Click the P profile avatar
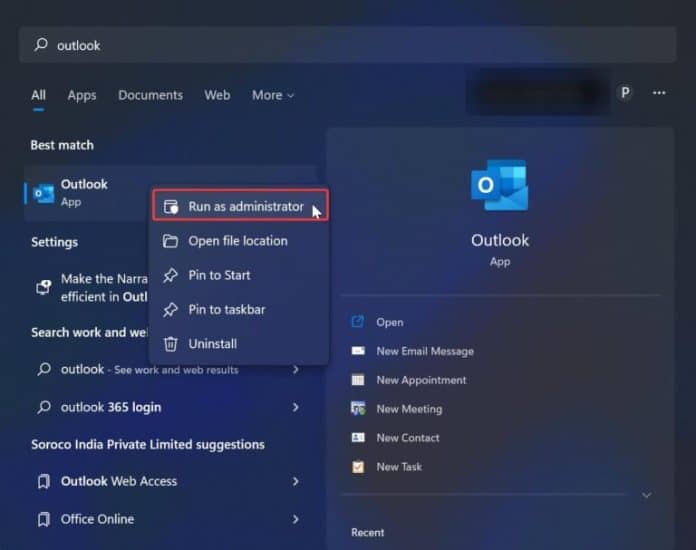 625,93
